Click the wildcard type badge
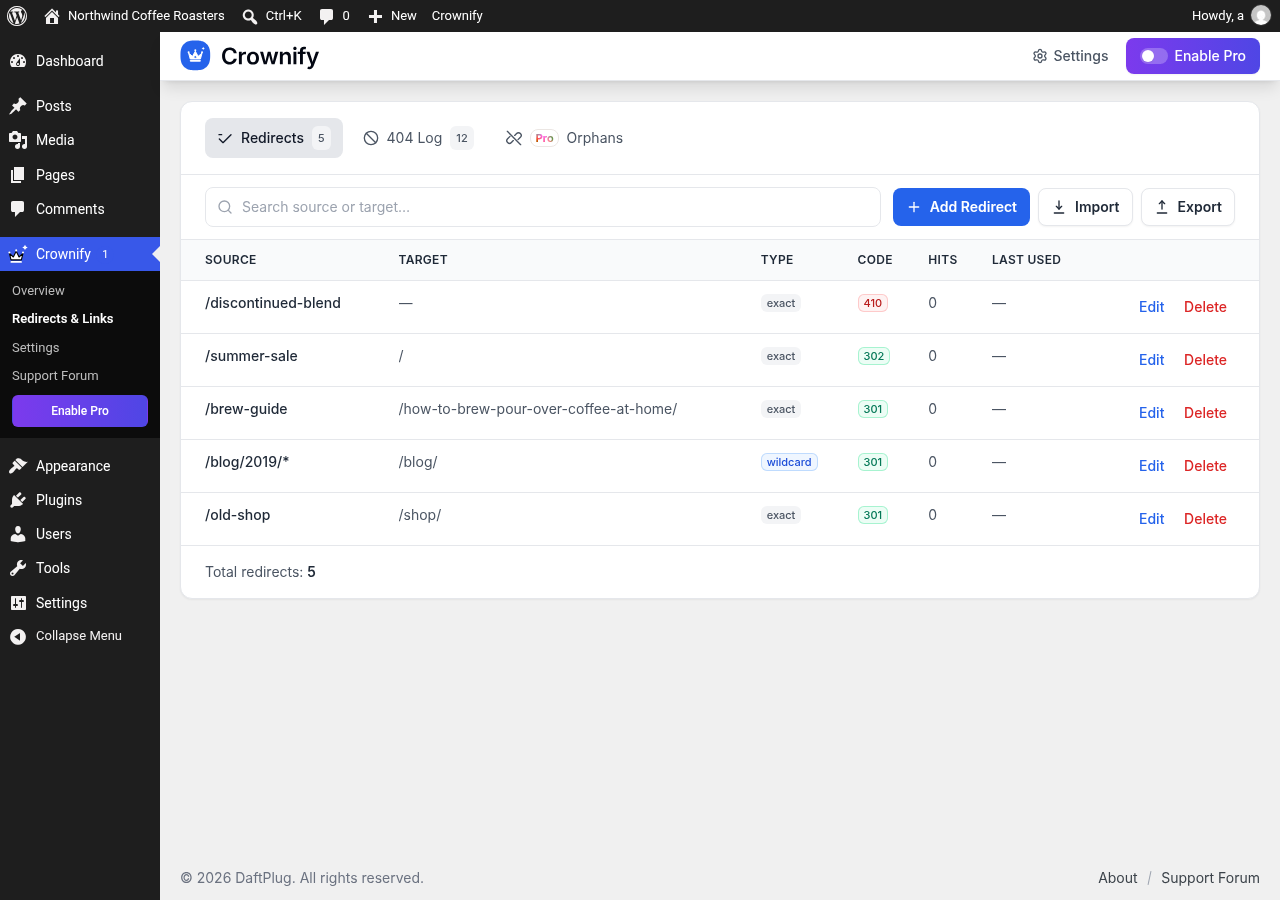The width and height of the screenshot is (1280, 900). point(789,462)
